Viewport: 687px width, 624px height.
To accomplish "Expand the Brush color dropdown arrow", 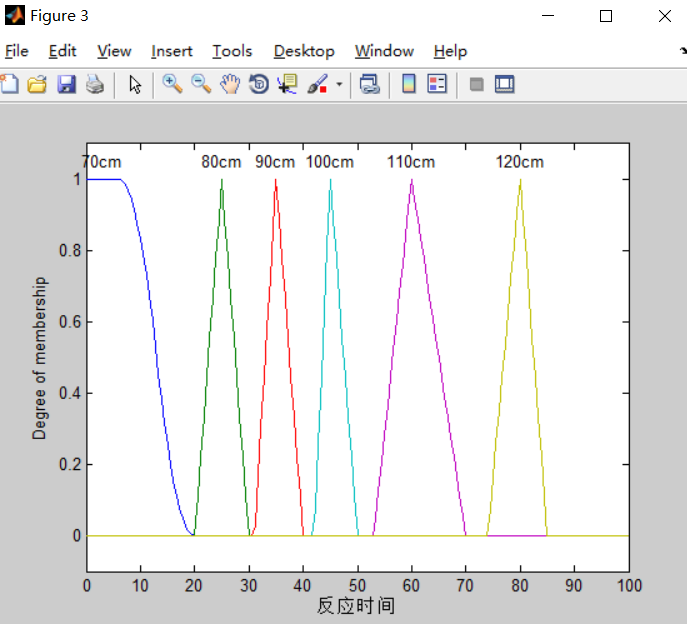I will [x=339, y=84].
